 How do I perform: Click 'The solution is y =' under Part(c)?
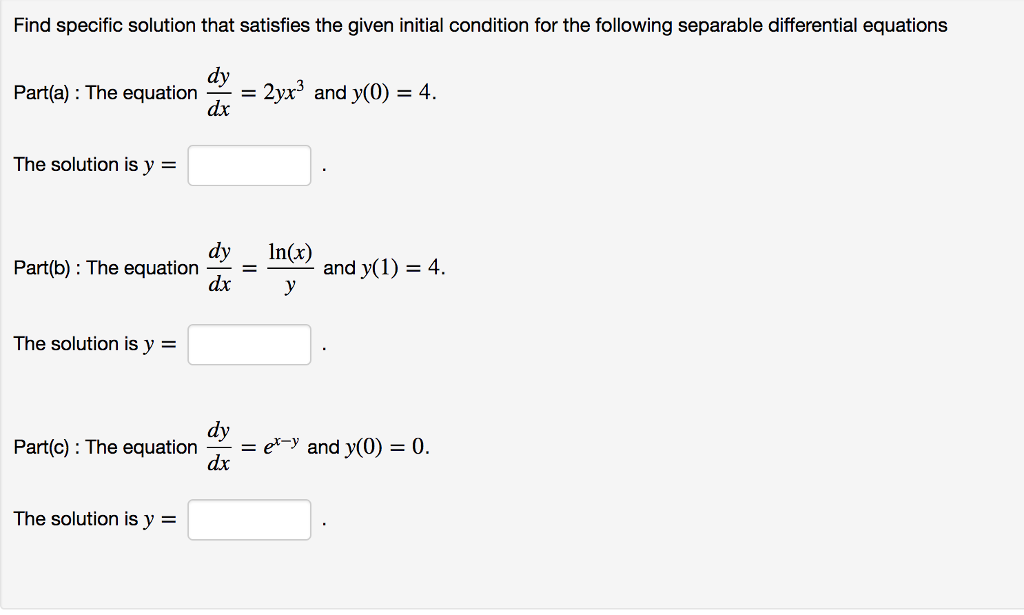pyautogui.click(x=95, y=518)
